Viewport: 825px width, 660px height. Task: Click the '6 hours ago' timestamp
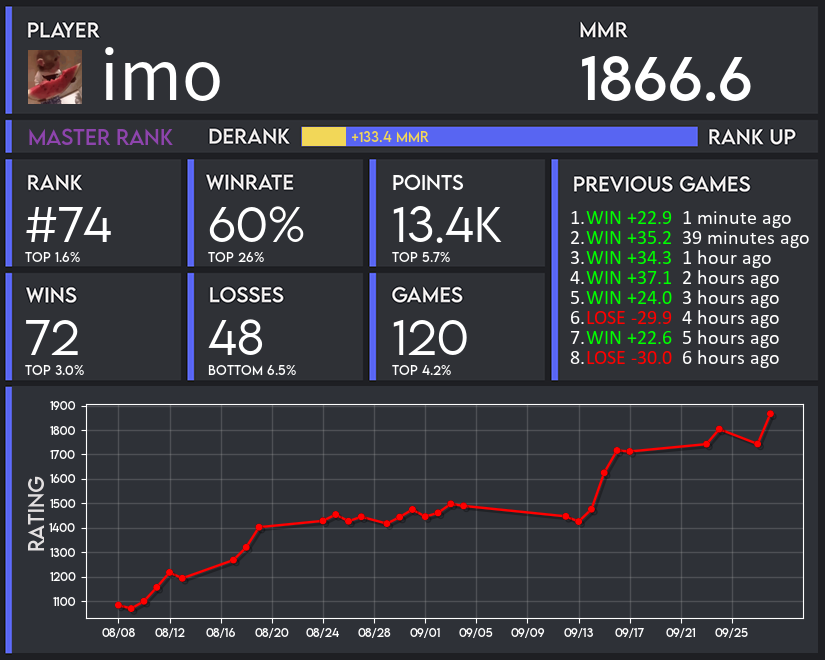pos(731,358)
